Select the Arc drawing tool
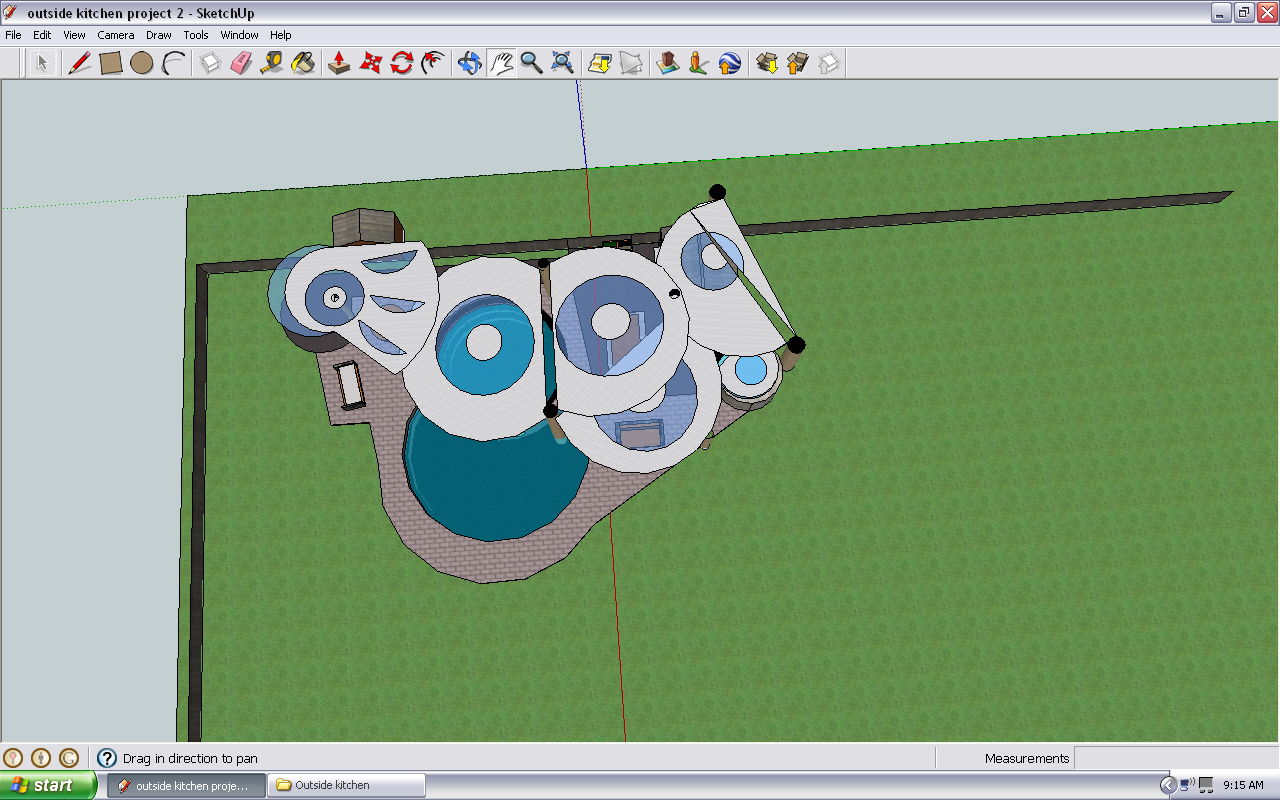 pos(174,63)
